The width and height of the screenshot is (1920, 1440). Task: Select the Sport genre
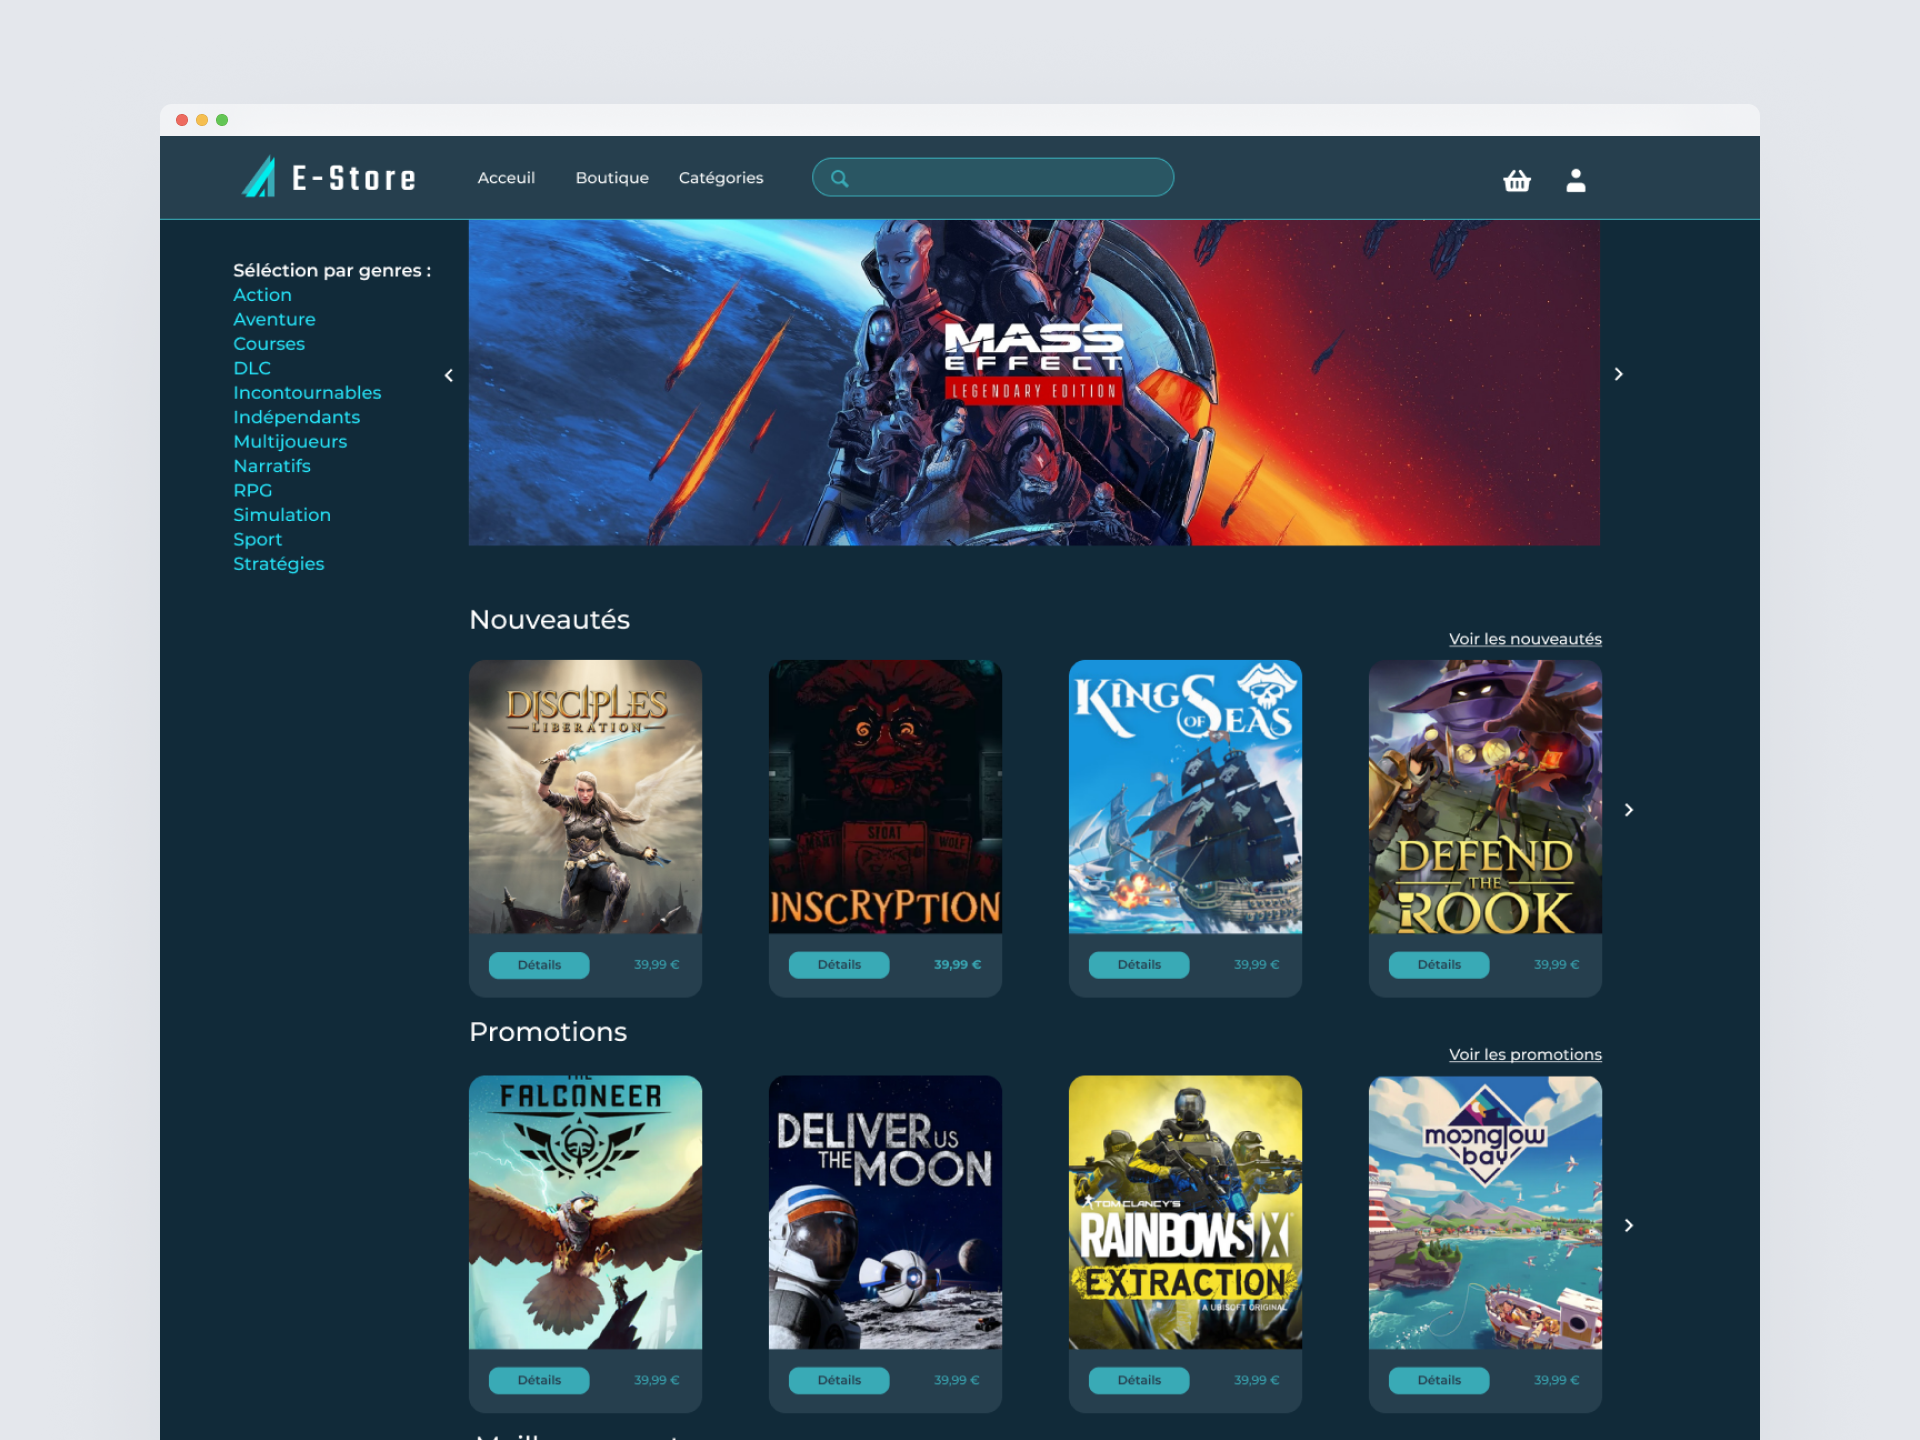[x=257, y=539]
